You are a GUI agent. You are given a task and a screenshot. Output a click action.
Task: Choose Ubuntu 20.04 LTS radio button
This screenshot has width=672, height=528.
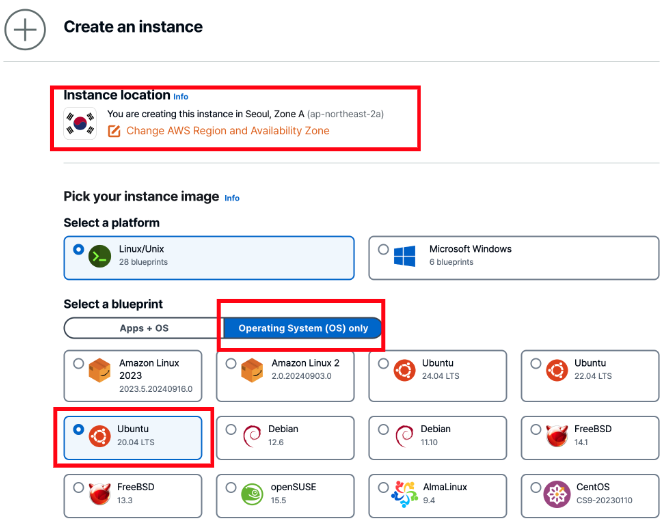click(78, 429)
